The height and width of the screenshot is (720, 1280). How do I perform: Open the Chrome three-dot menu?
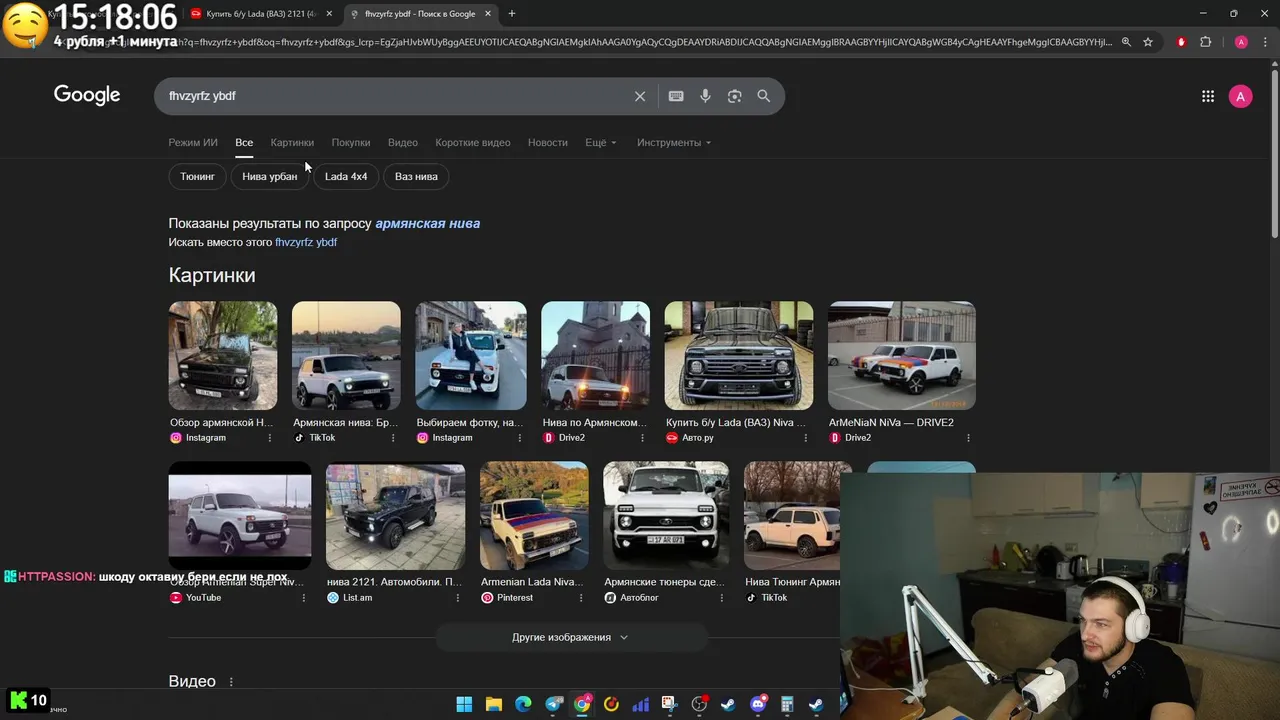pos(1264,42)
